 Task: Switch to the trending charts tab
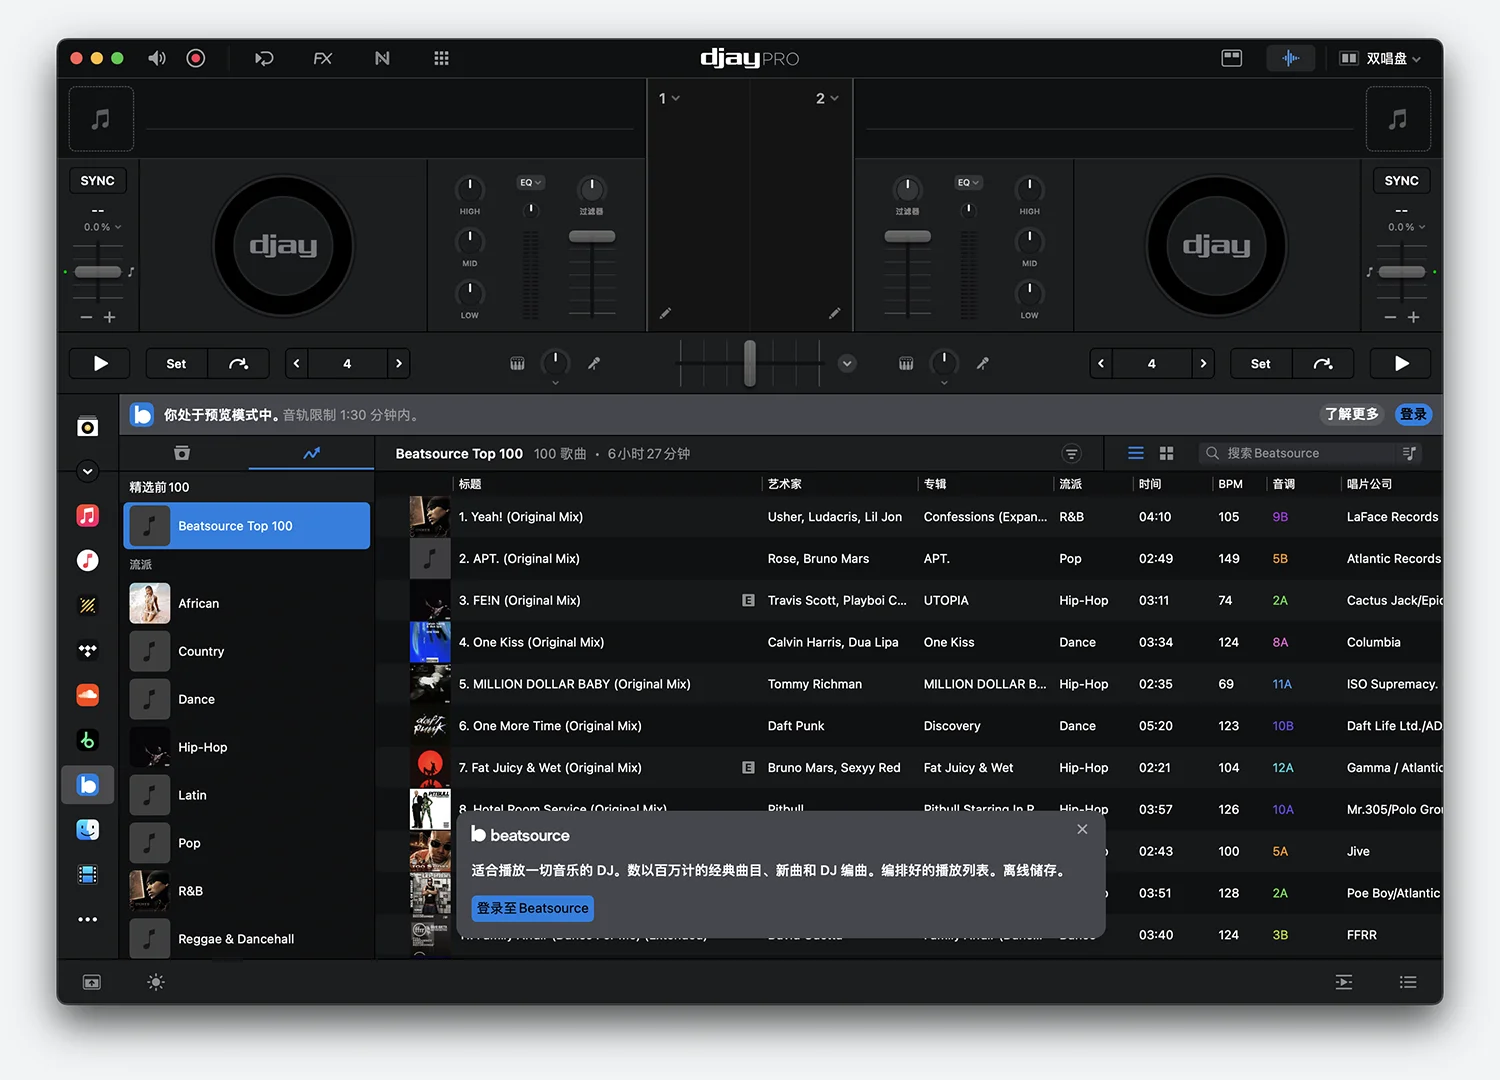point(312,453)
